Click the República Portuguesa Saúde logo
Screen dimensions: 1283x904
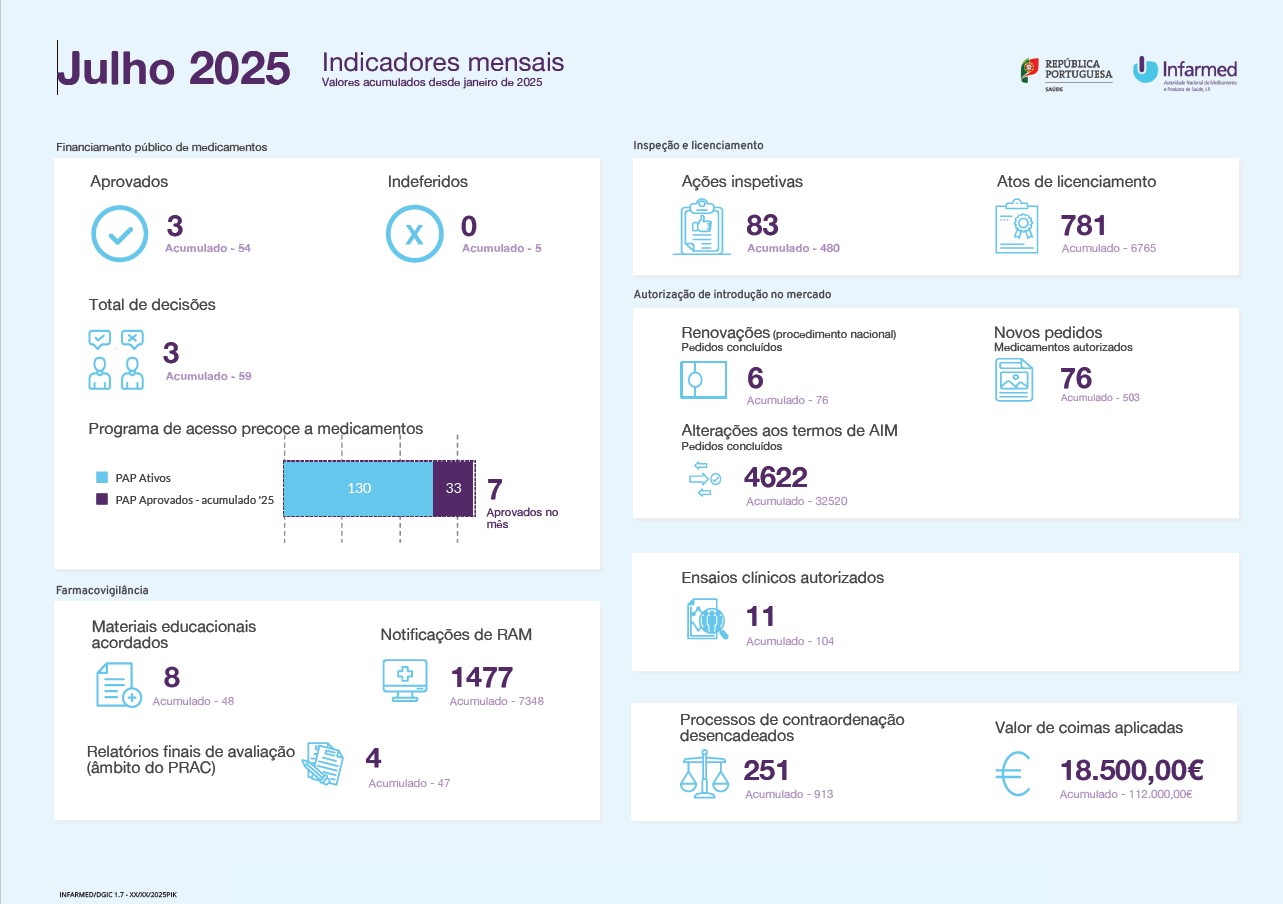coord(1066,74)
